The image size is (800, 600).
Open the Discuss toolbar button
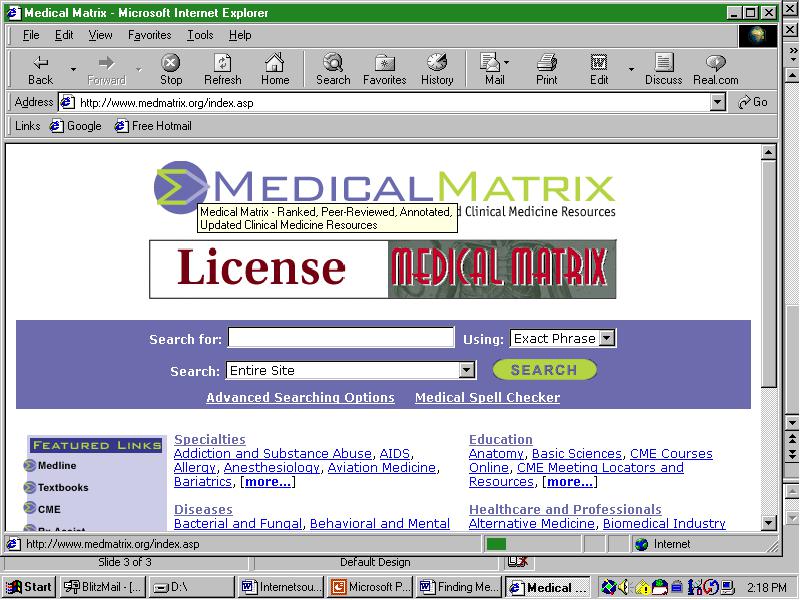(x=663, y=70)
